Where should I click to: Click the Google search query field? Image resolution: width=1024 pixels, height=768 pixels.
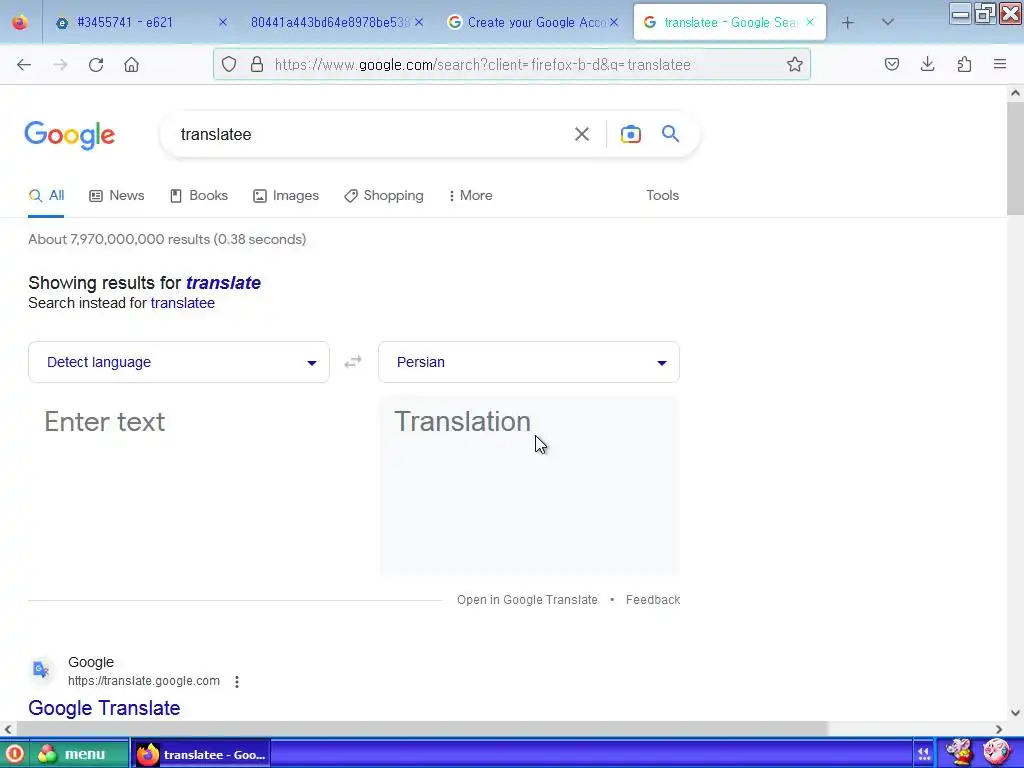(x=369, y=134)
